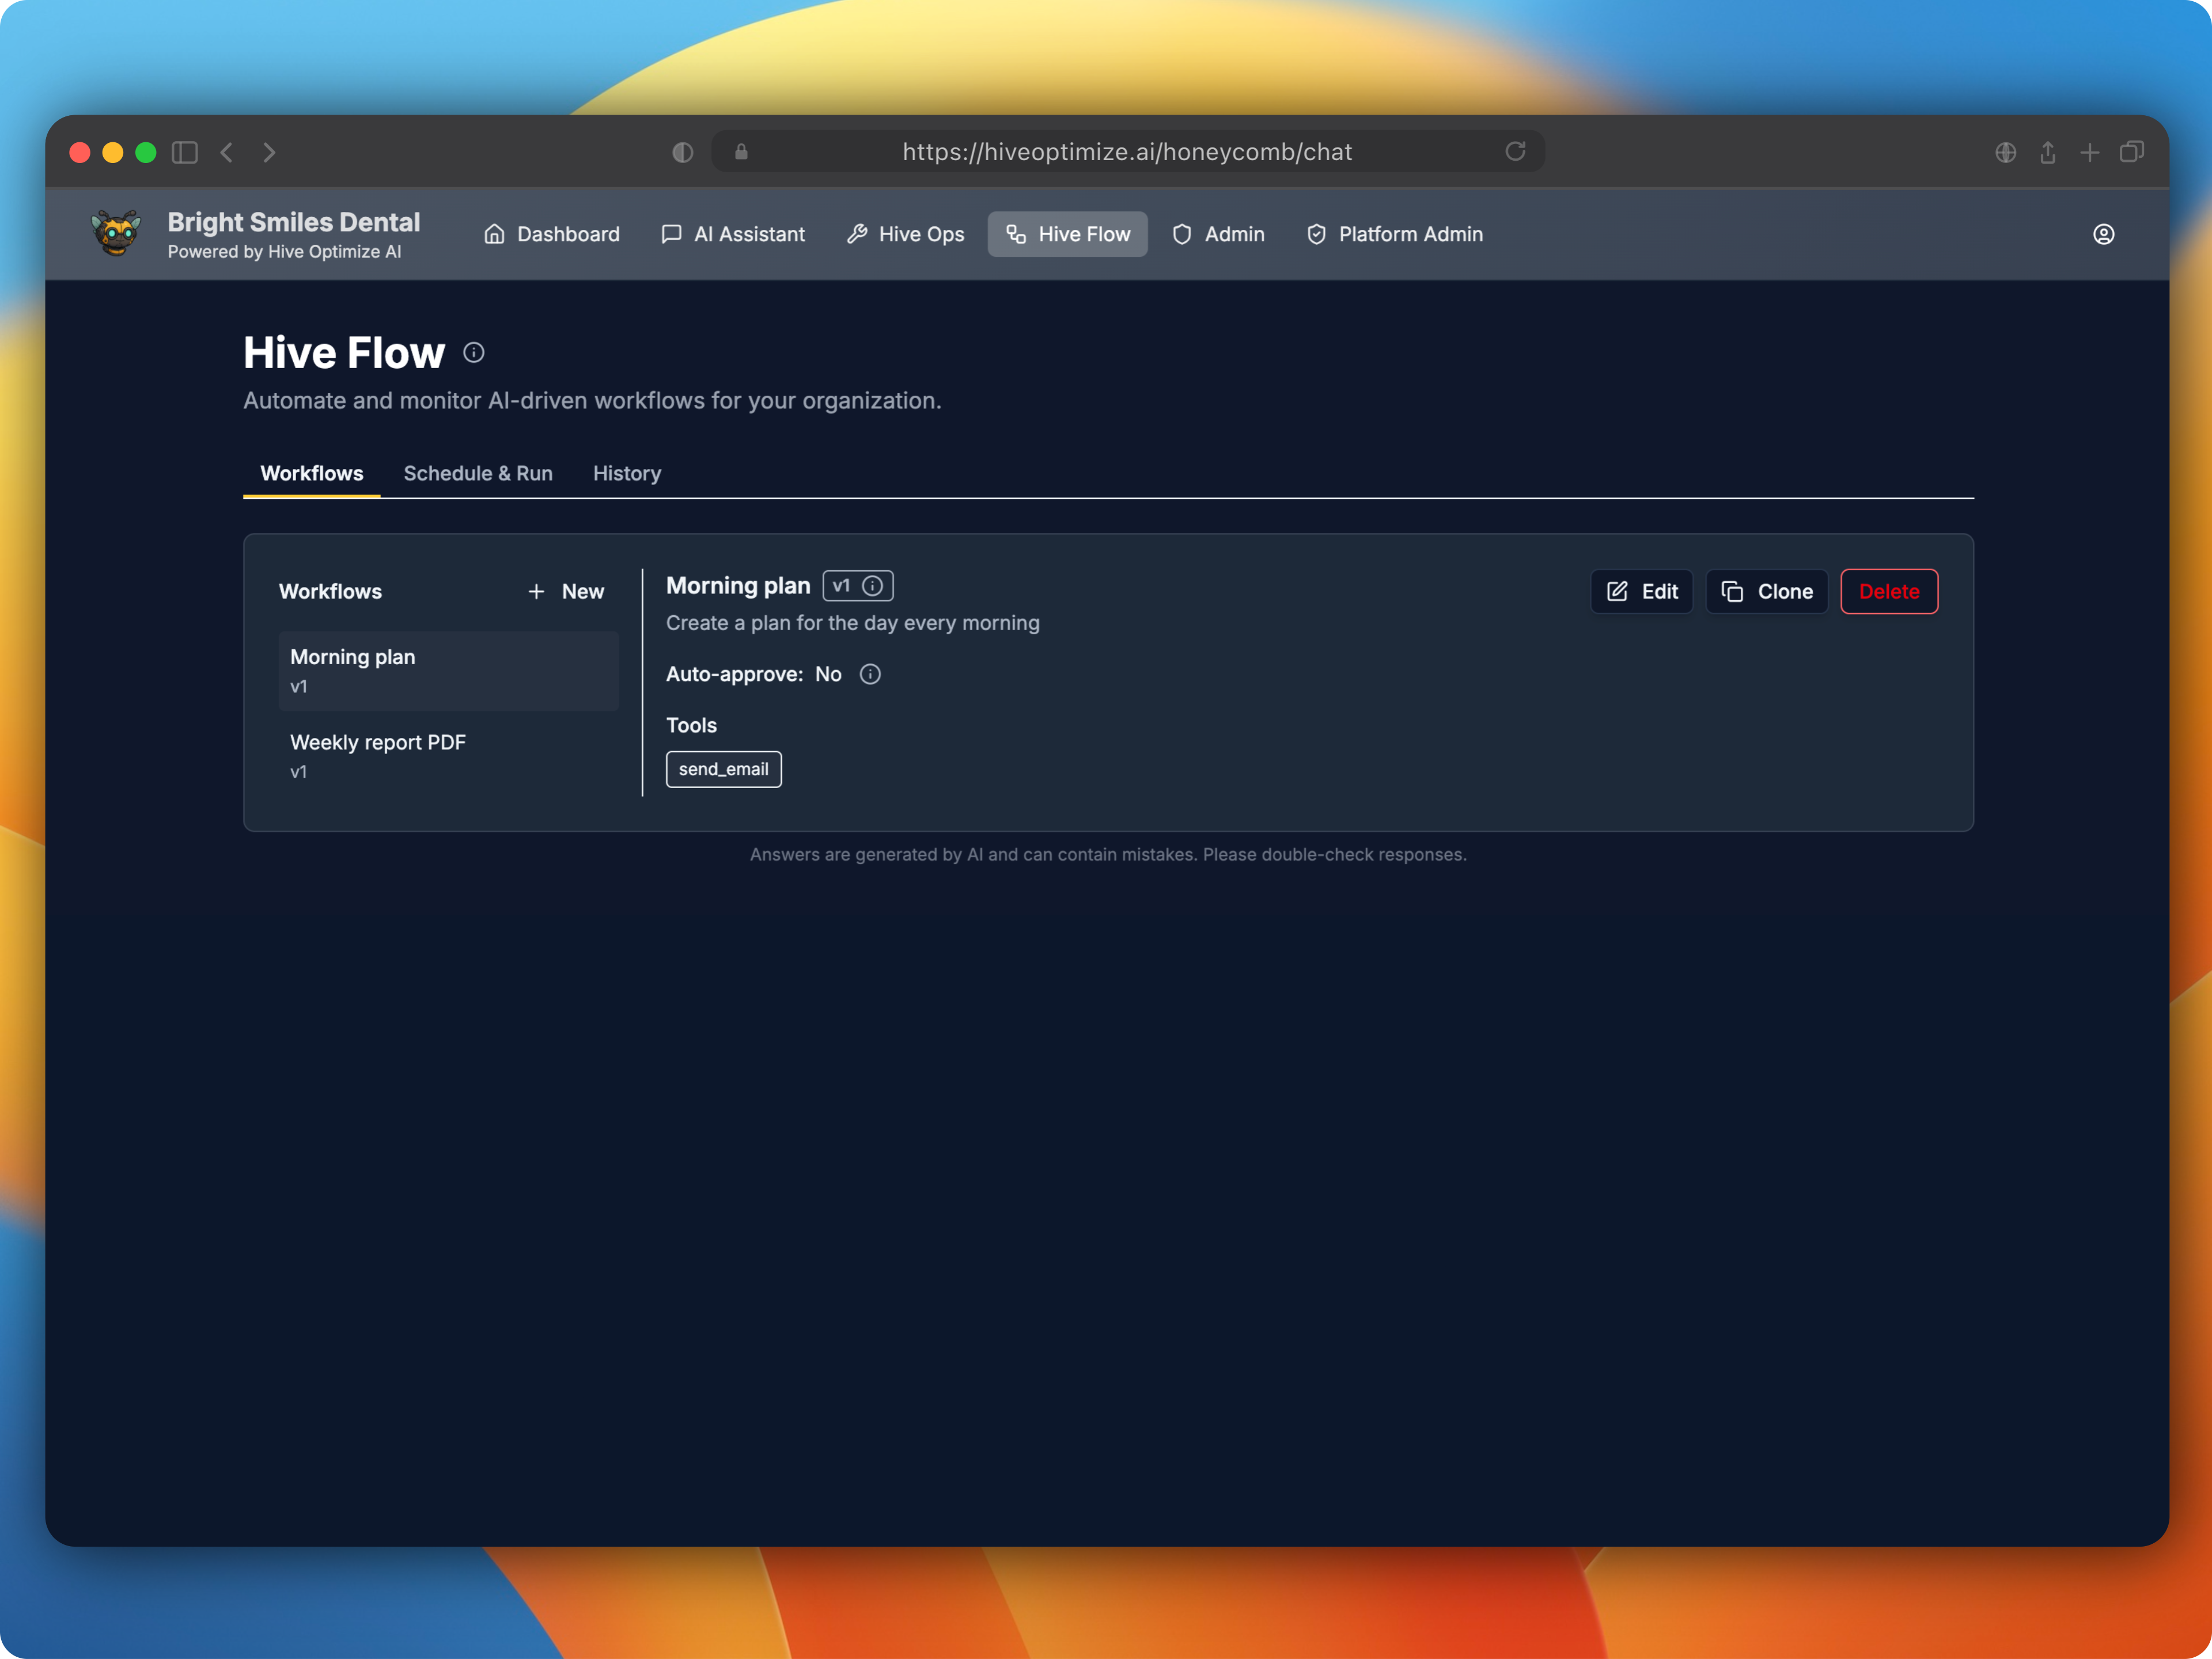The image size is (2212, 1659).
Task: Go forward in browser history
Action: (x=269, y=152)
